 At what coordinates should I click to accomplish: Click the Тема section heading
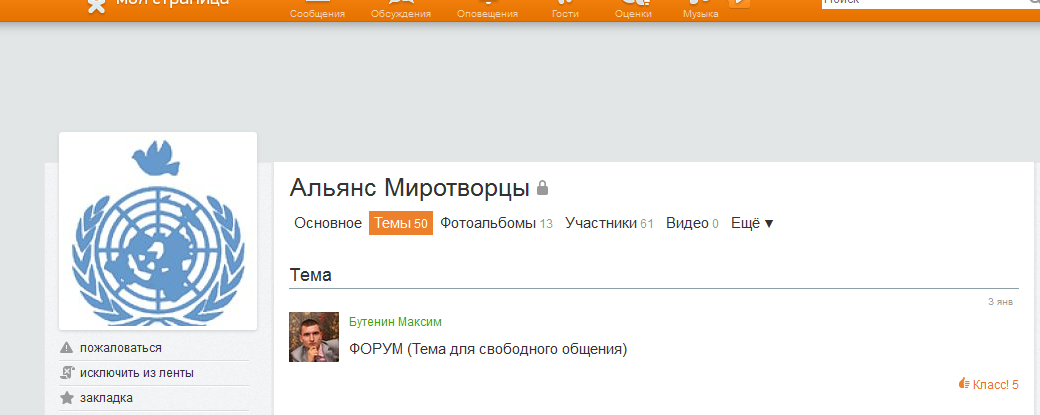(310, 274)
